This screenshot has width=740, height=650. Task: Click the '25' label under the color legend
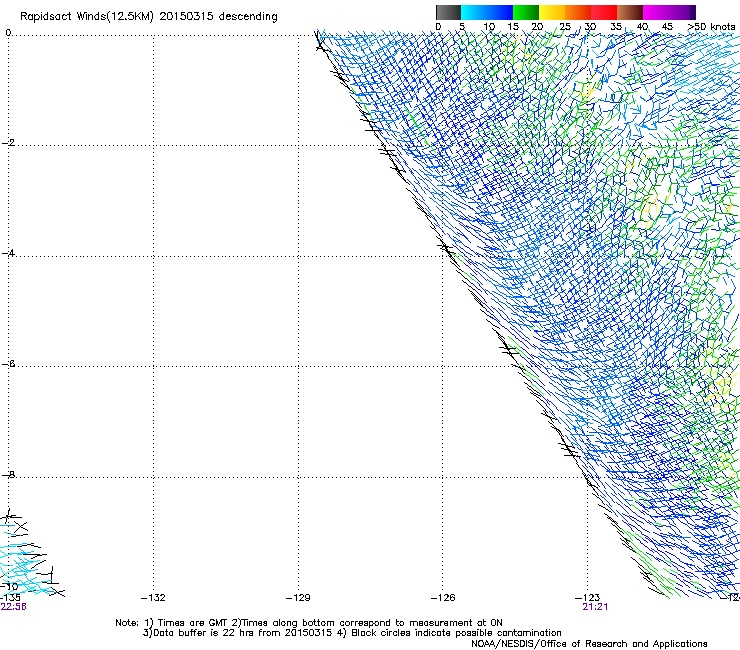pyautogui.click(x=564, y=27)
